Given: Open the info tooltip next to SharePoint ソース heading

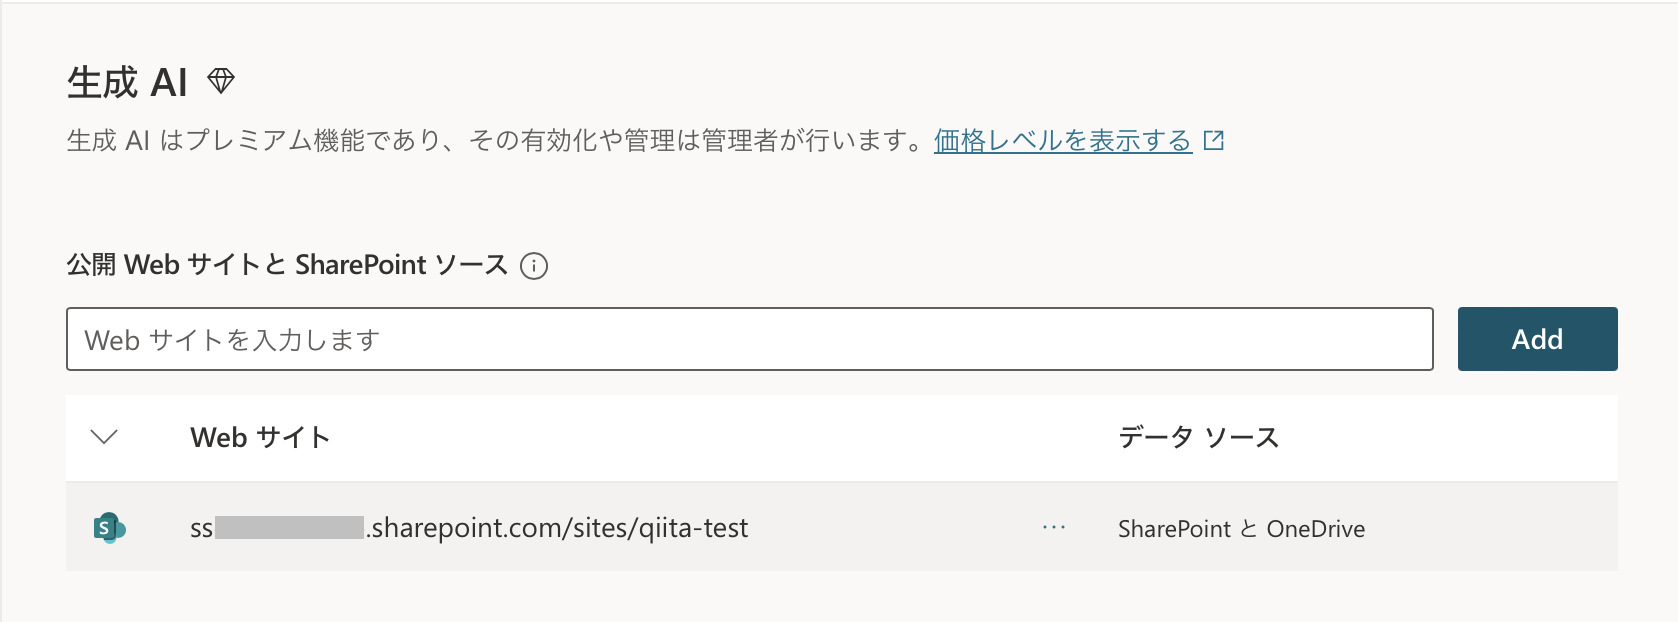Looking at the screenshot, I should pyautogui.click(x=536, y=266).
